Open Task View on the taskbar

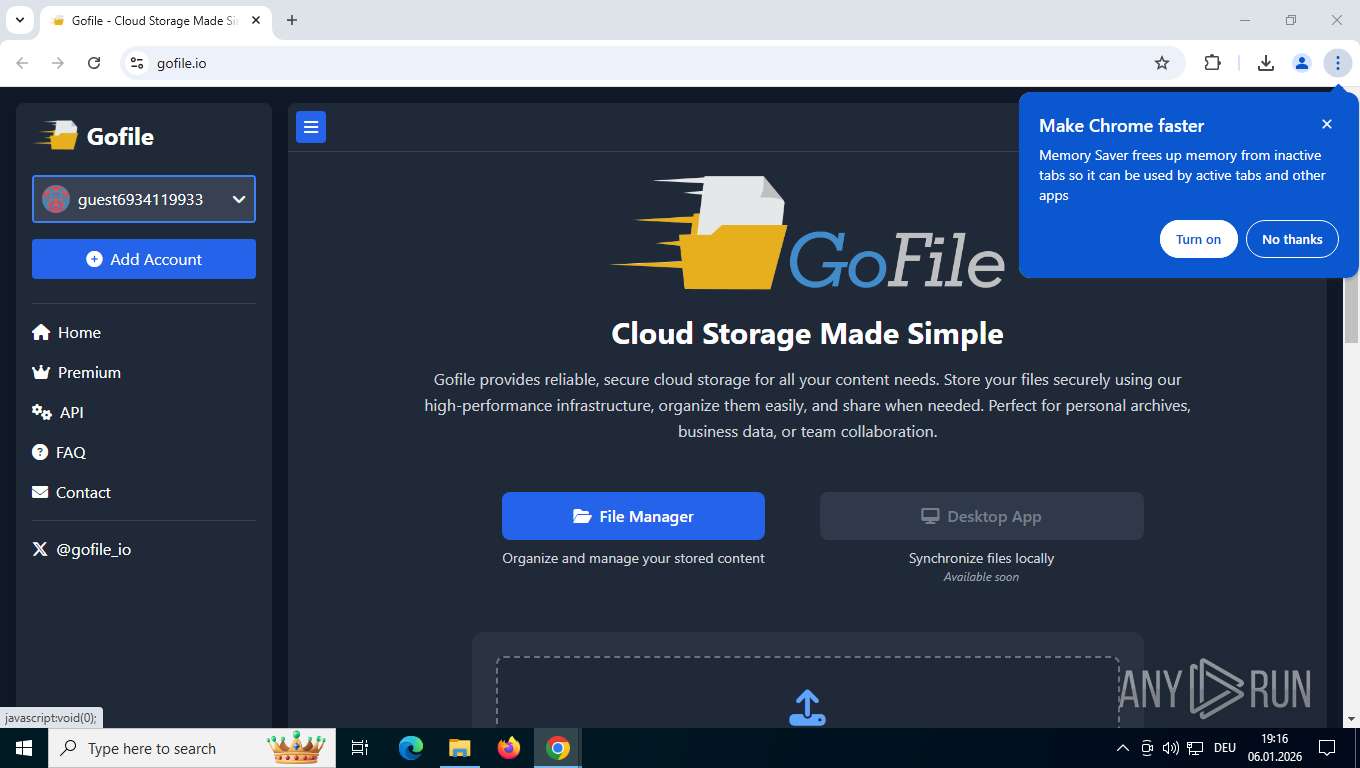[360, 748]
